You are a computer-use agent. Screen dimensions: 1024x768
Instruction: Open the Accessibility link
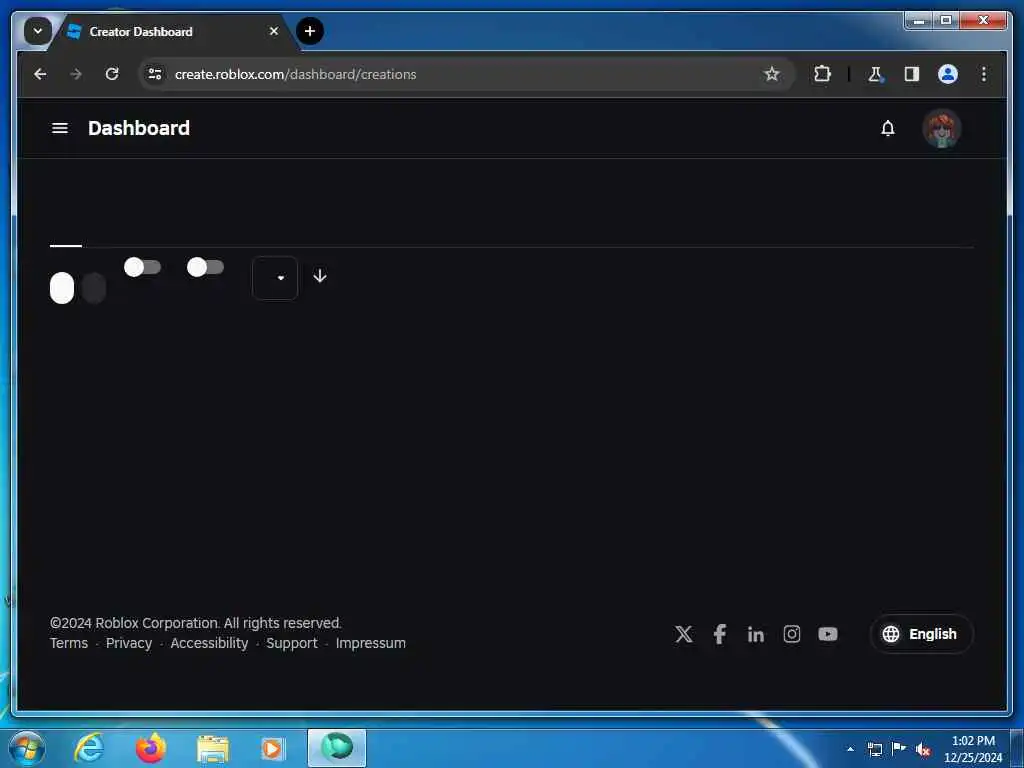209,643
